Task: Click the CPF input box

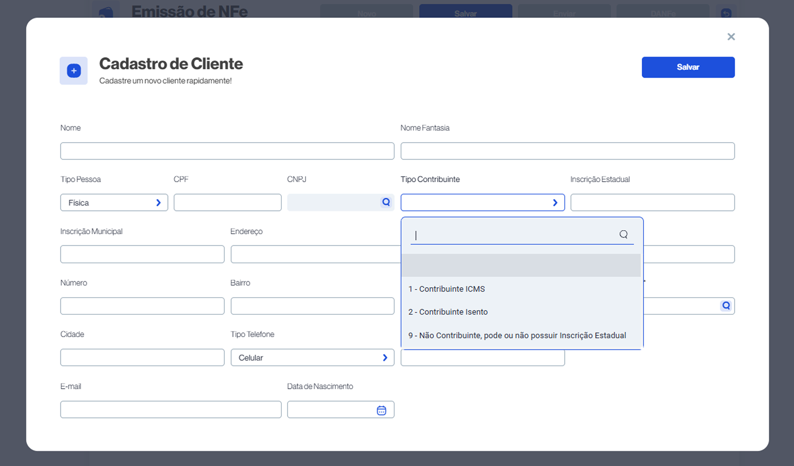Action: pyautogui.click(x=227, y=203)
